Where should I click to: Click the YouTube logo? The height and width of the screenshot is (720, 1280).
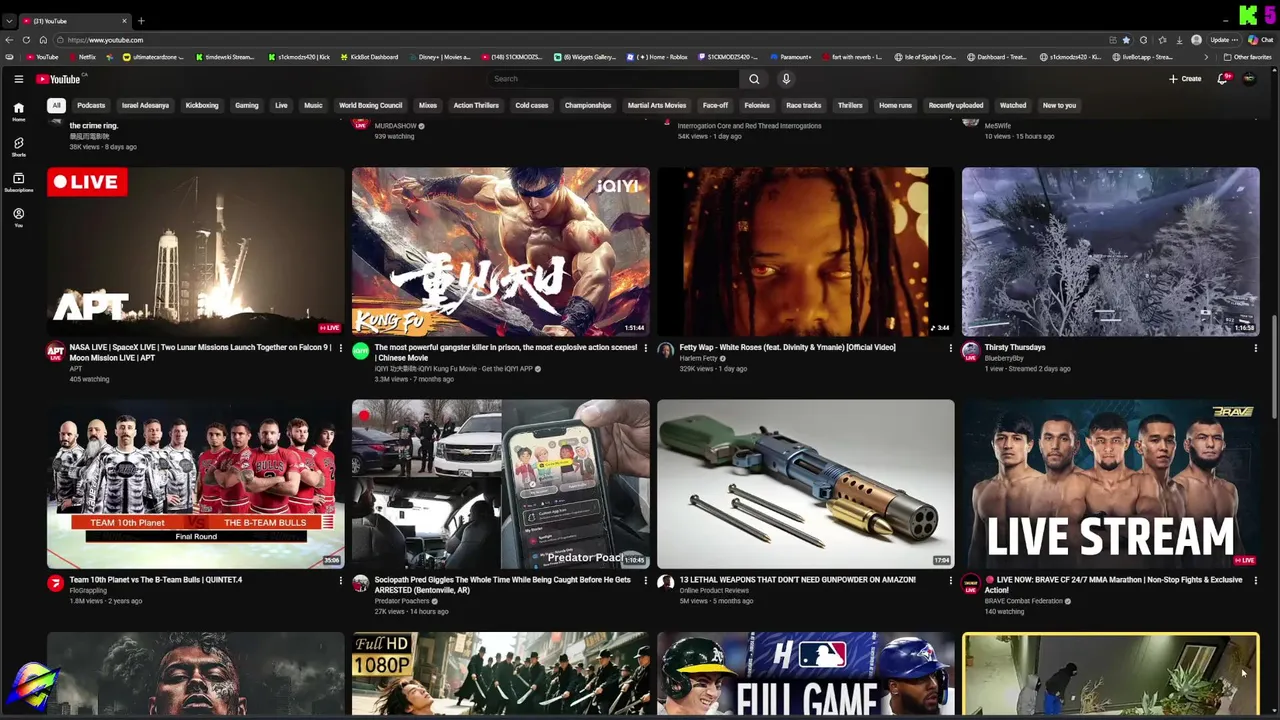click(x=60, y=79)
